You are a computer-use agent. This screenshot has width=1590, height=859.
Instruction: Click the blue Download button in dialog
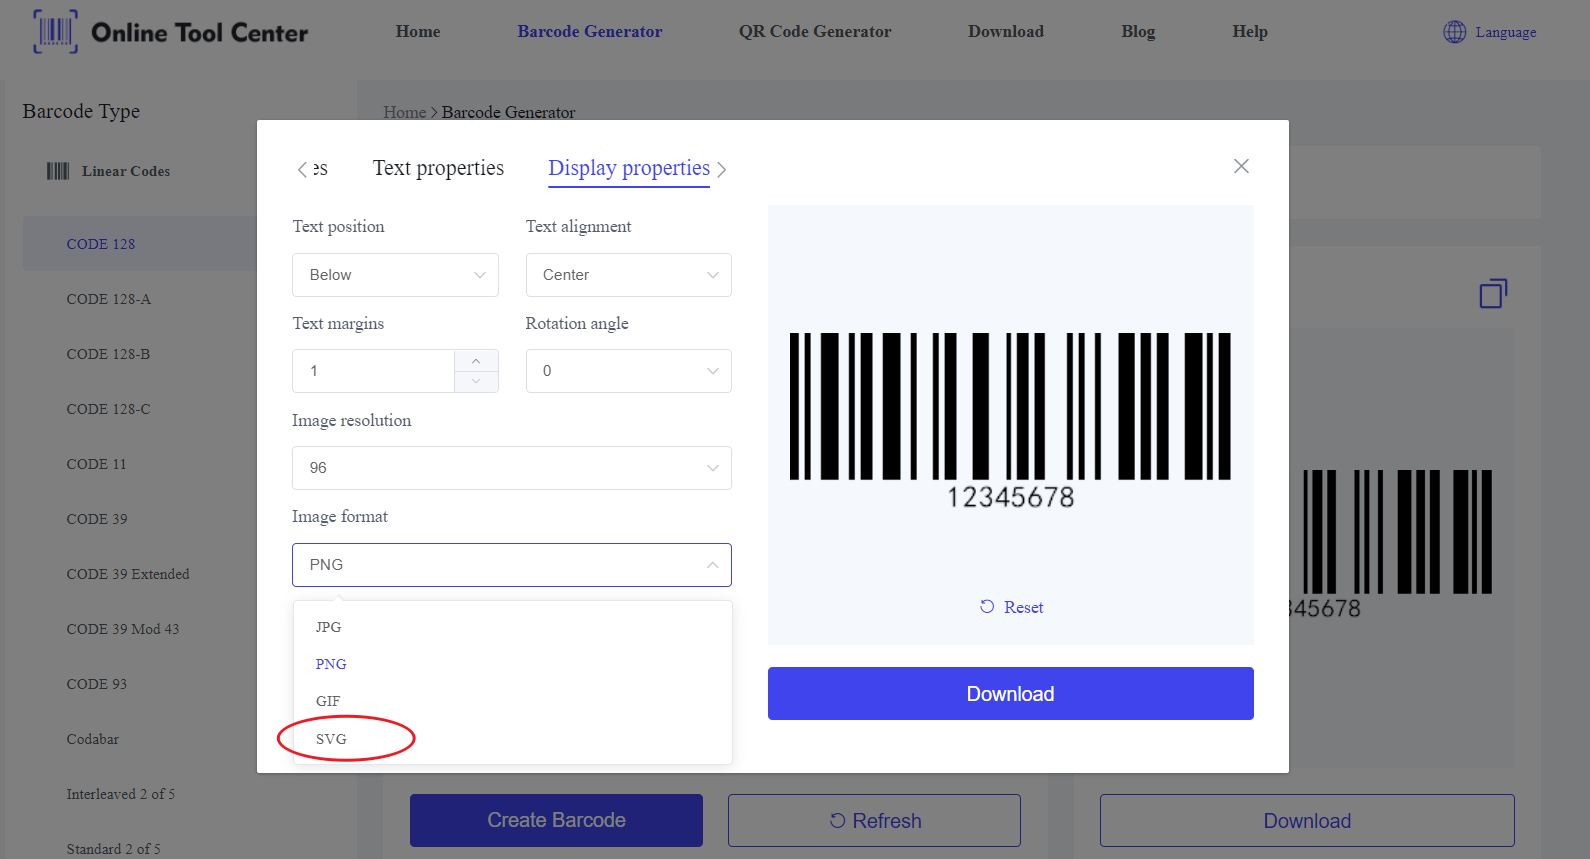click(1010, 693)
